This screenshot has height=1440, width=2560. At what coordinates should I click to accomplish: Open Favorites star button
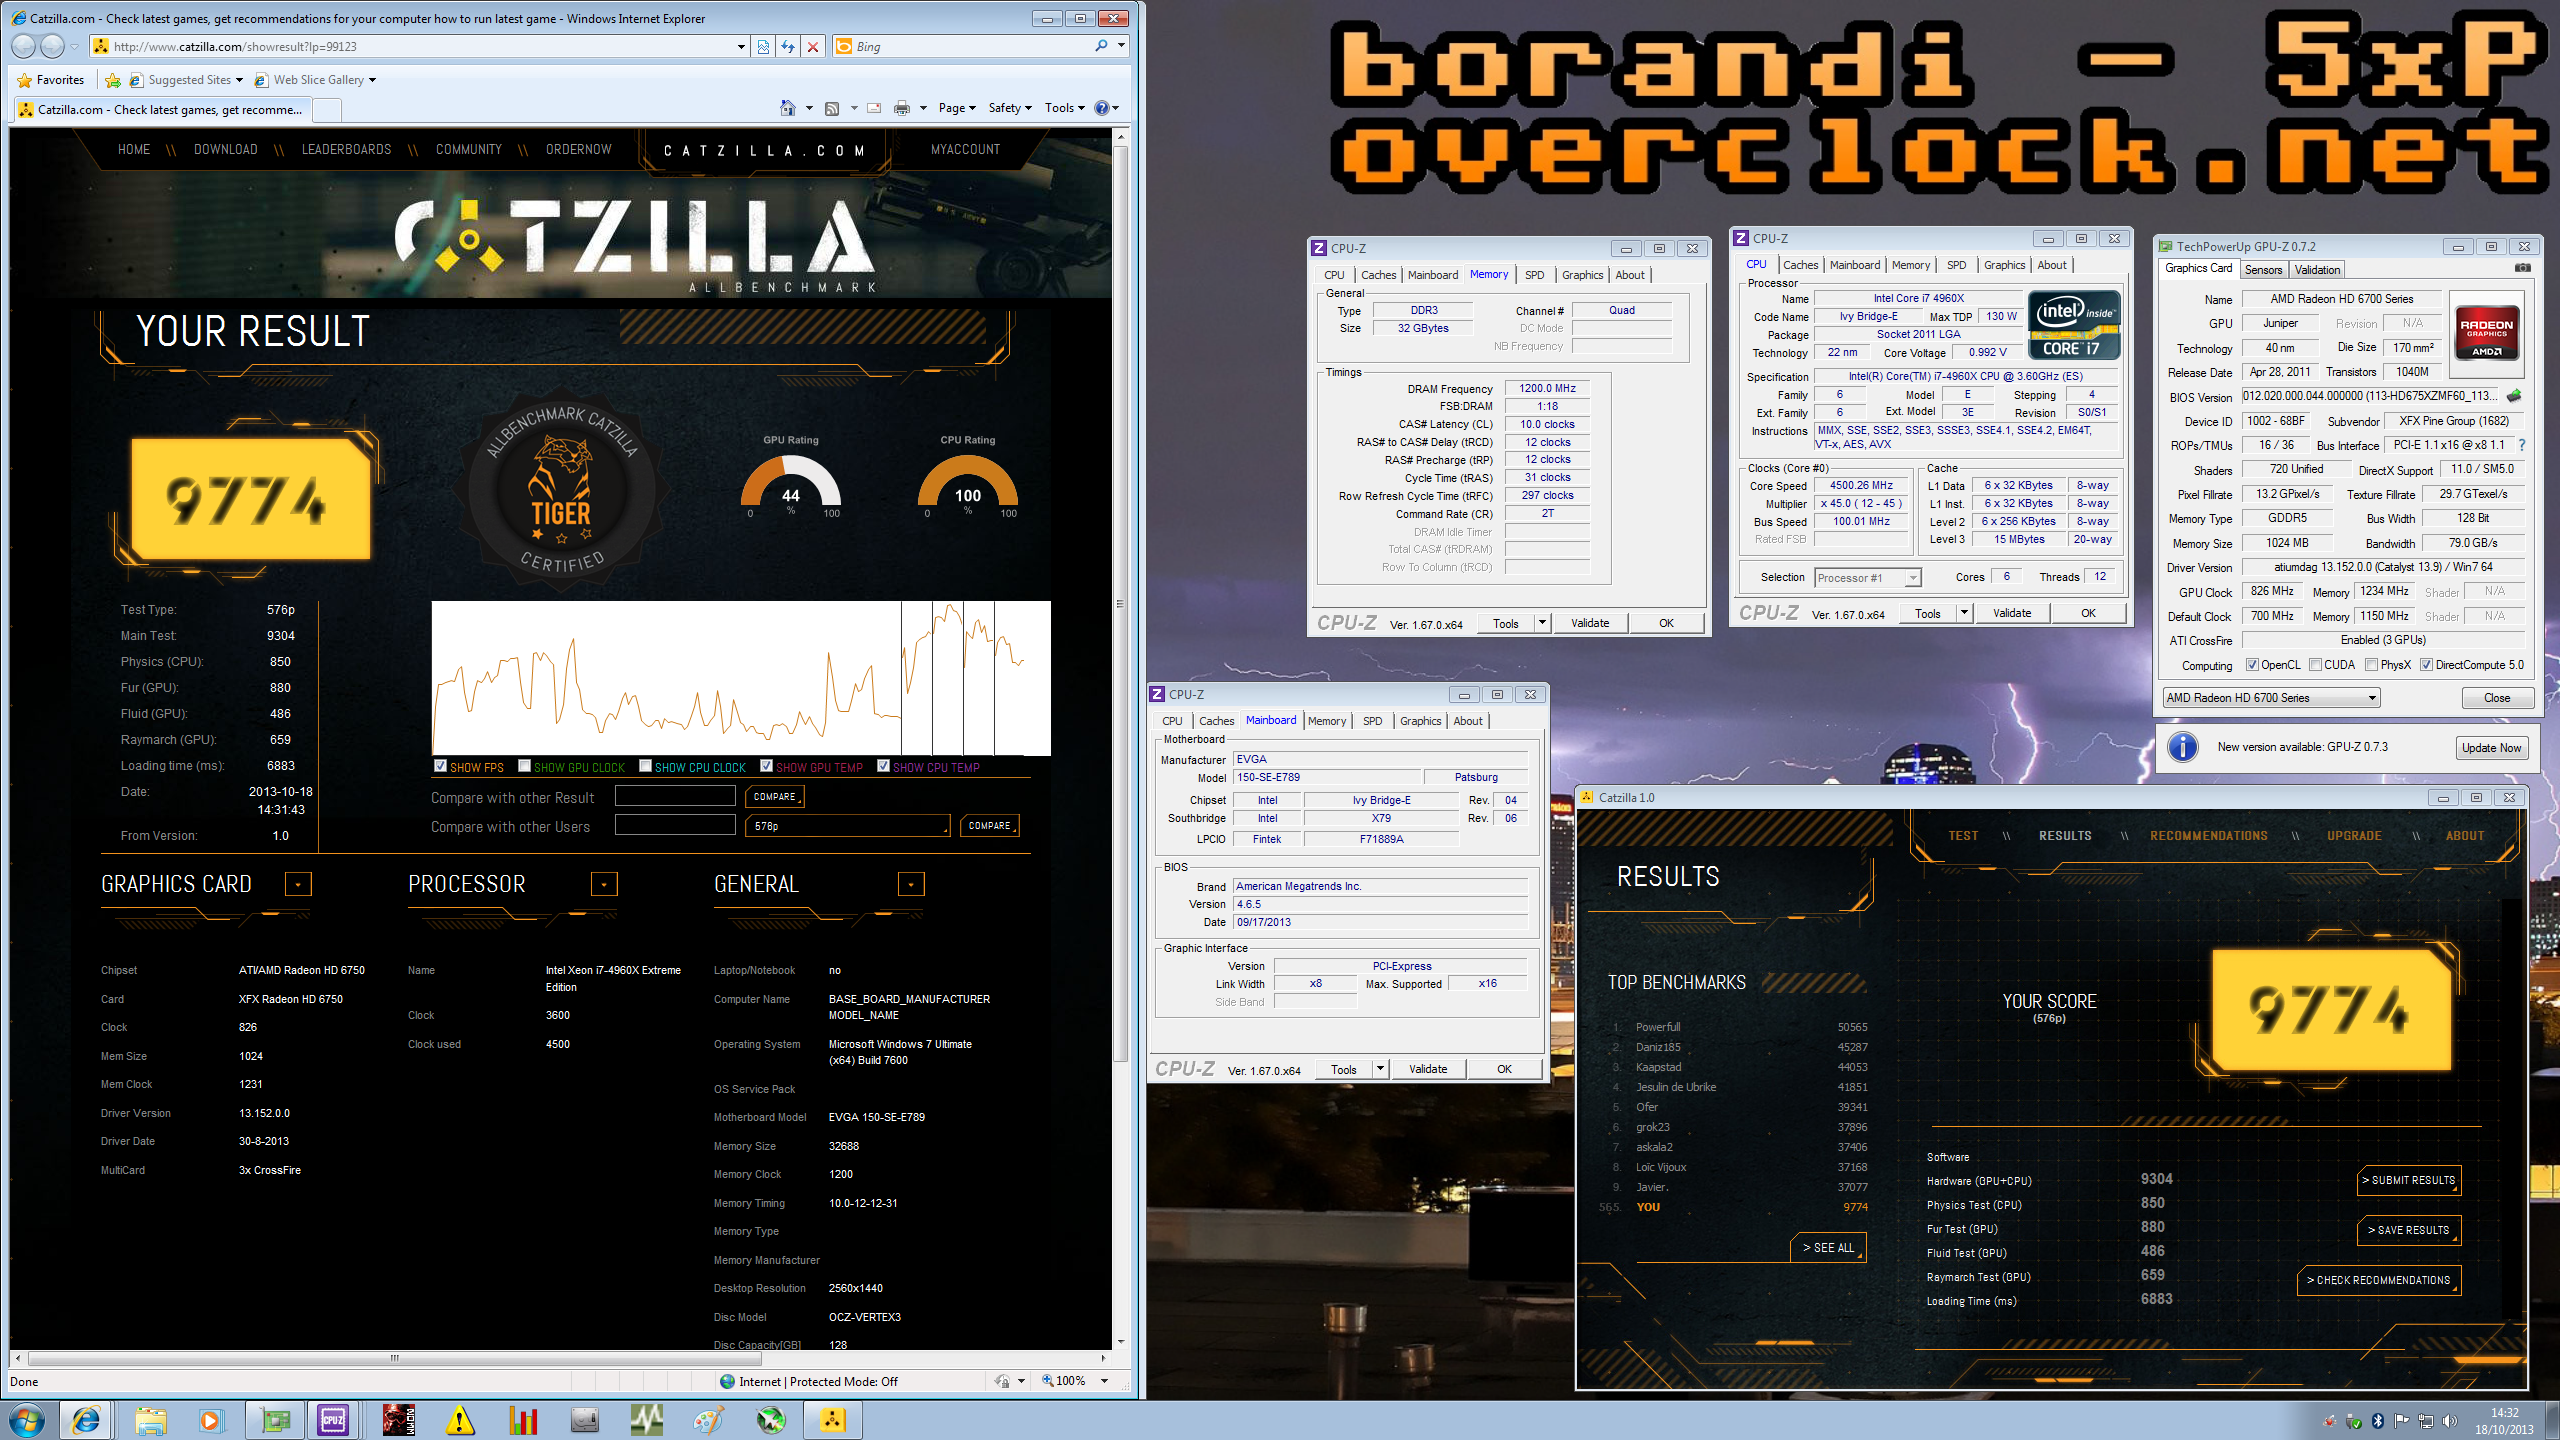click(x=51, y=80)
